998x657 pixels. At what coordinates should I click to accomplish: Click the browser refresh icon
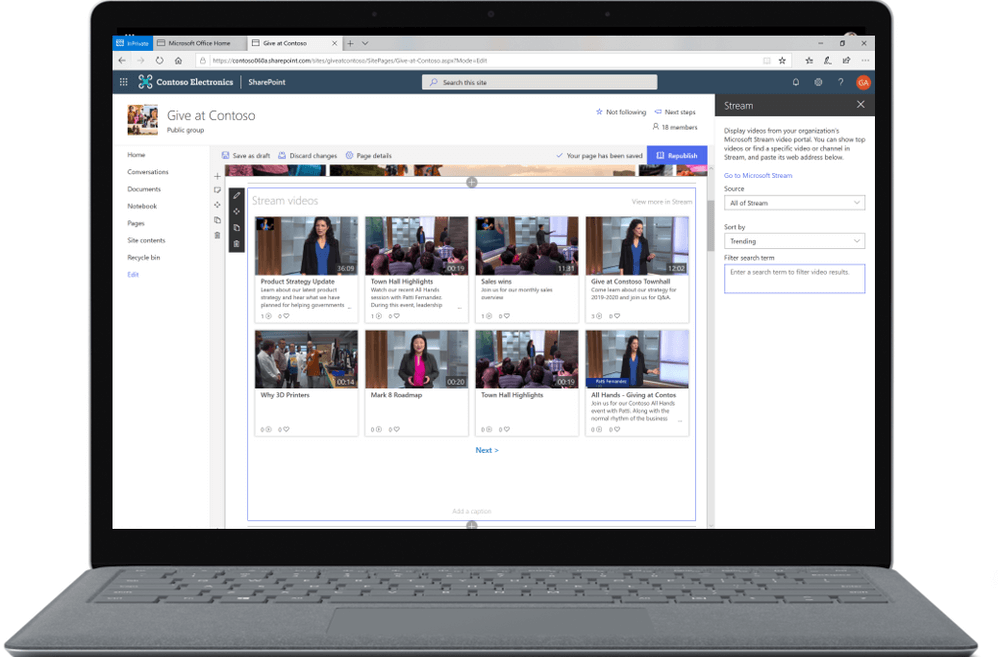click(159, 60)
